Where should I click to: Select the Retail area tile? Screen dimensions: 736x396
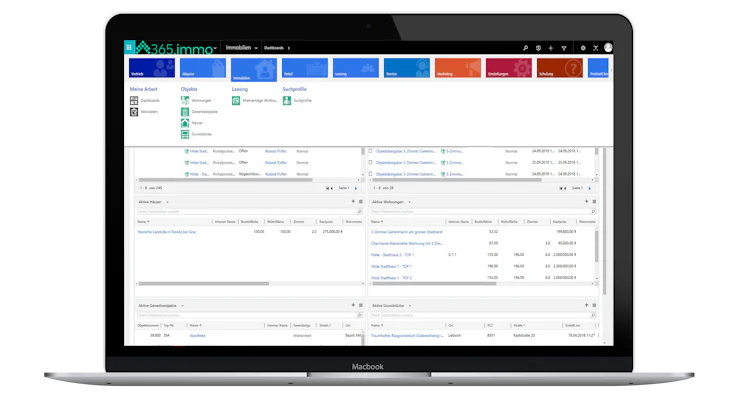pyautogui.click(x=305, y=68)
